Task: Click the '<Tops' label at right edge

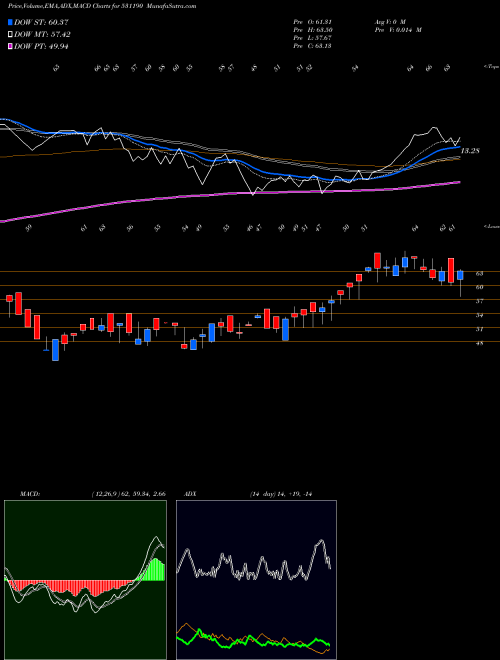Action: coord(491,67)
